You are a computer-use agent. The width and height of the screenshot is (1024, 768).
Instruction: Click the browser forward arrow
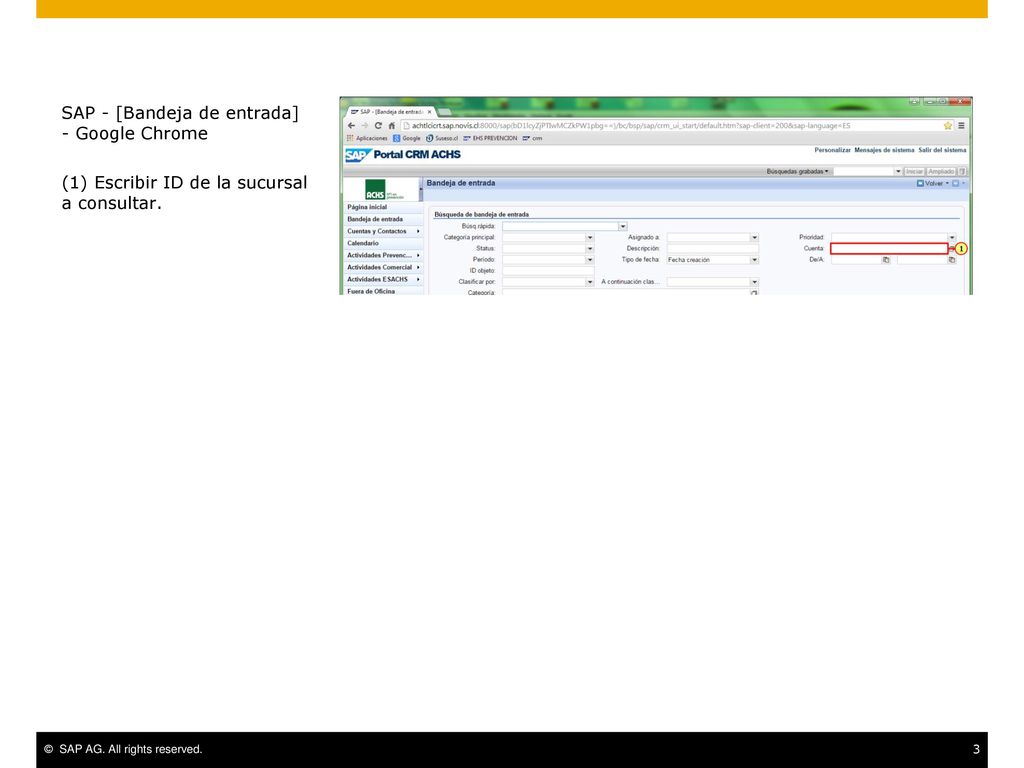[x=364, y=125]
